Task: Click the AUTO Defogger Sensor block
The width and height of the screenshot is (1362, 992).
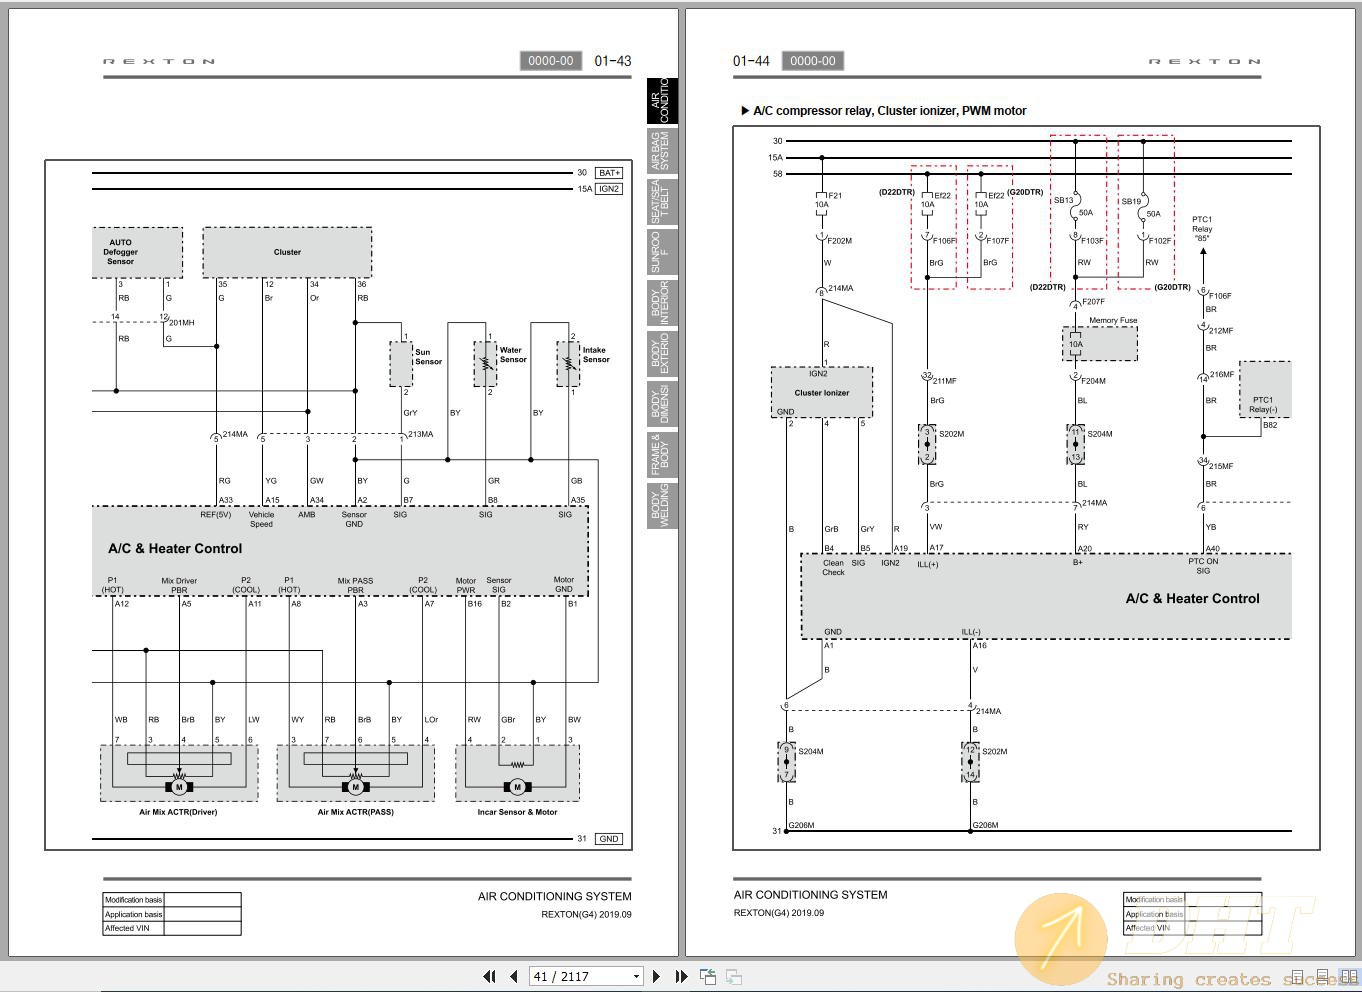Action: coord(138,252)
